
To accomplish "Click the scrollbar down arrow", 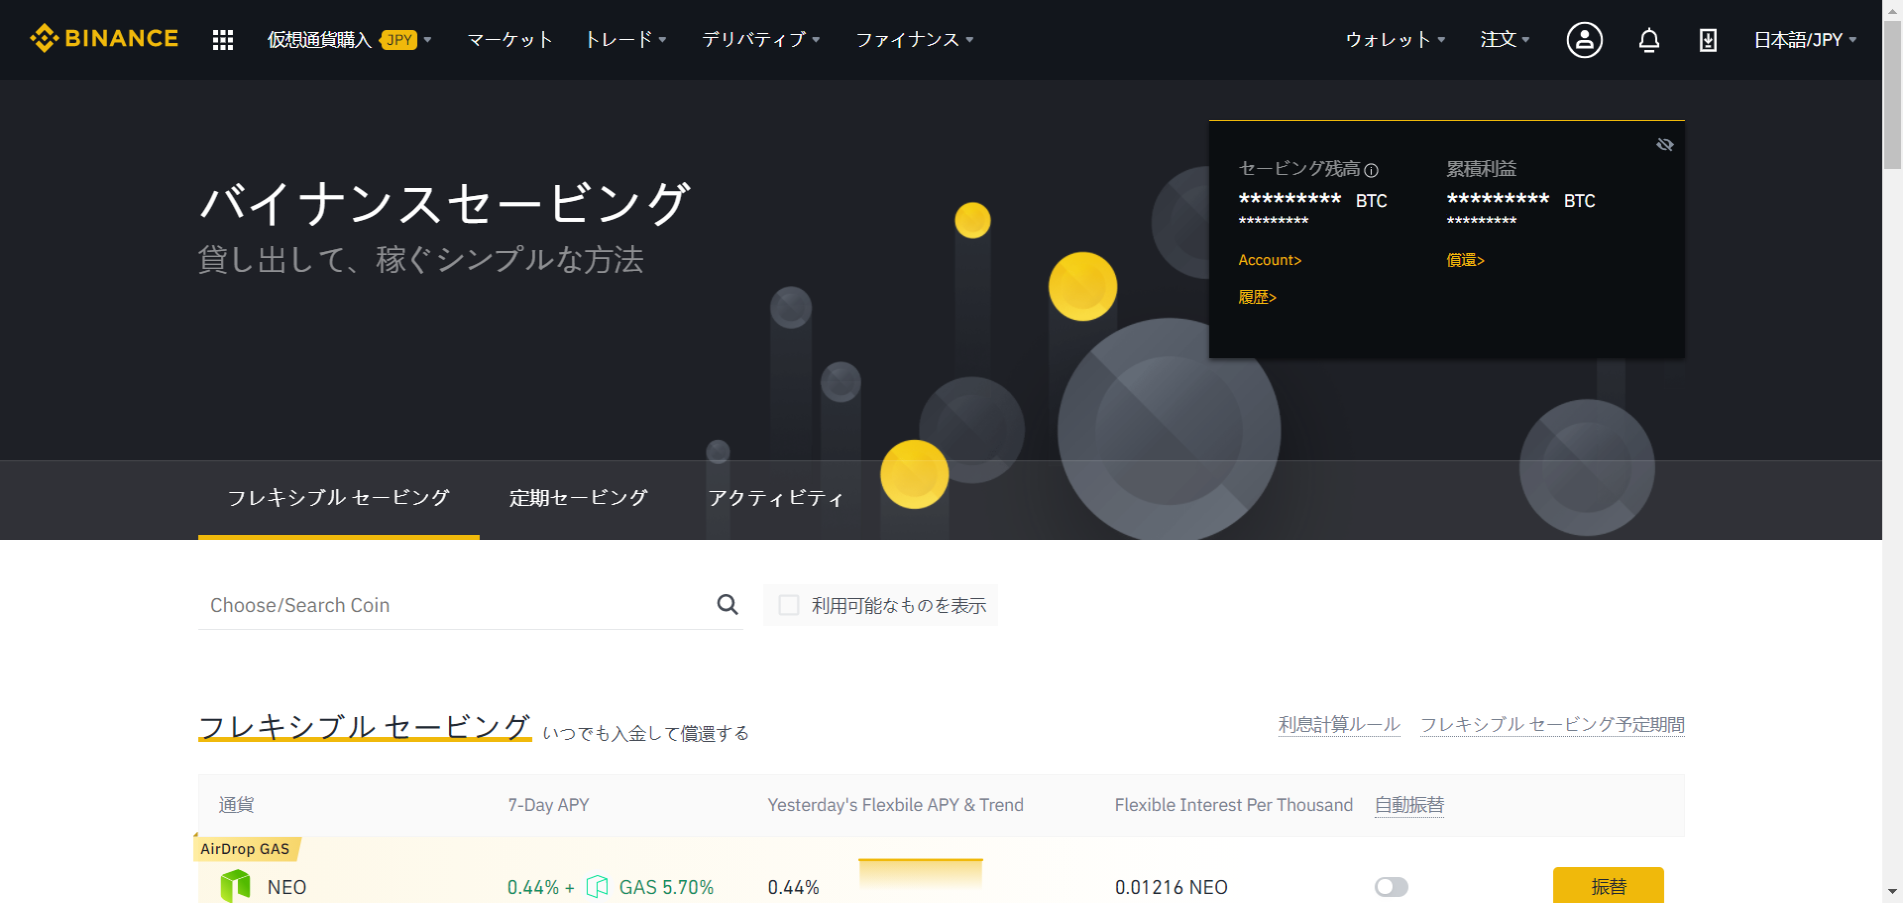I will click(x=1892, y=892).
